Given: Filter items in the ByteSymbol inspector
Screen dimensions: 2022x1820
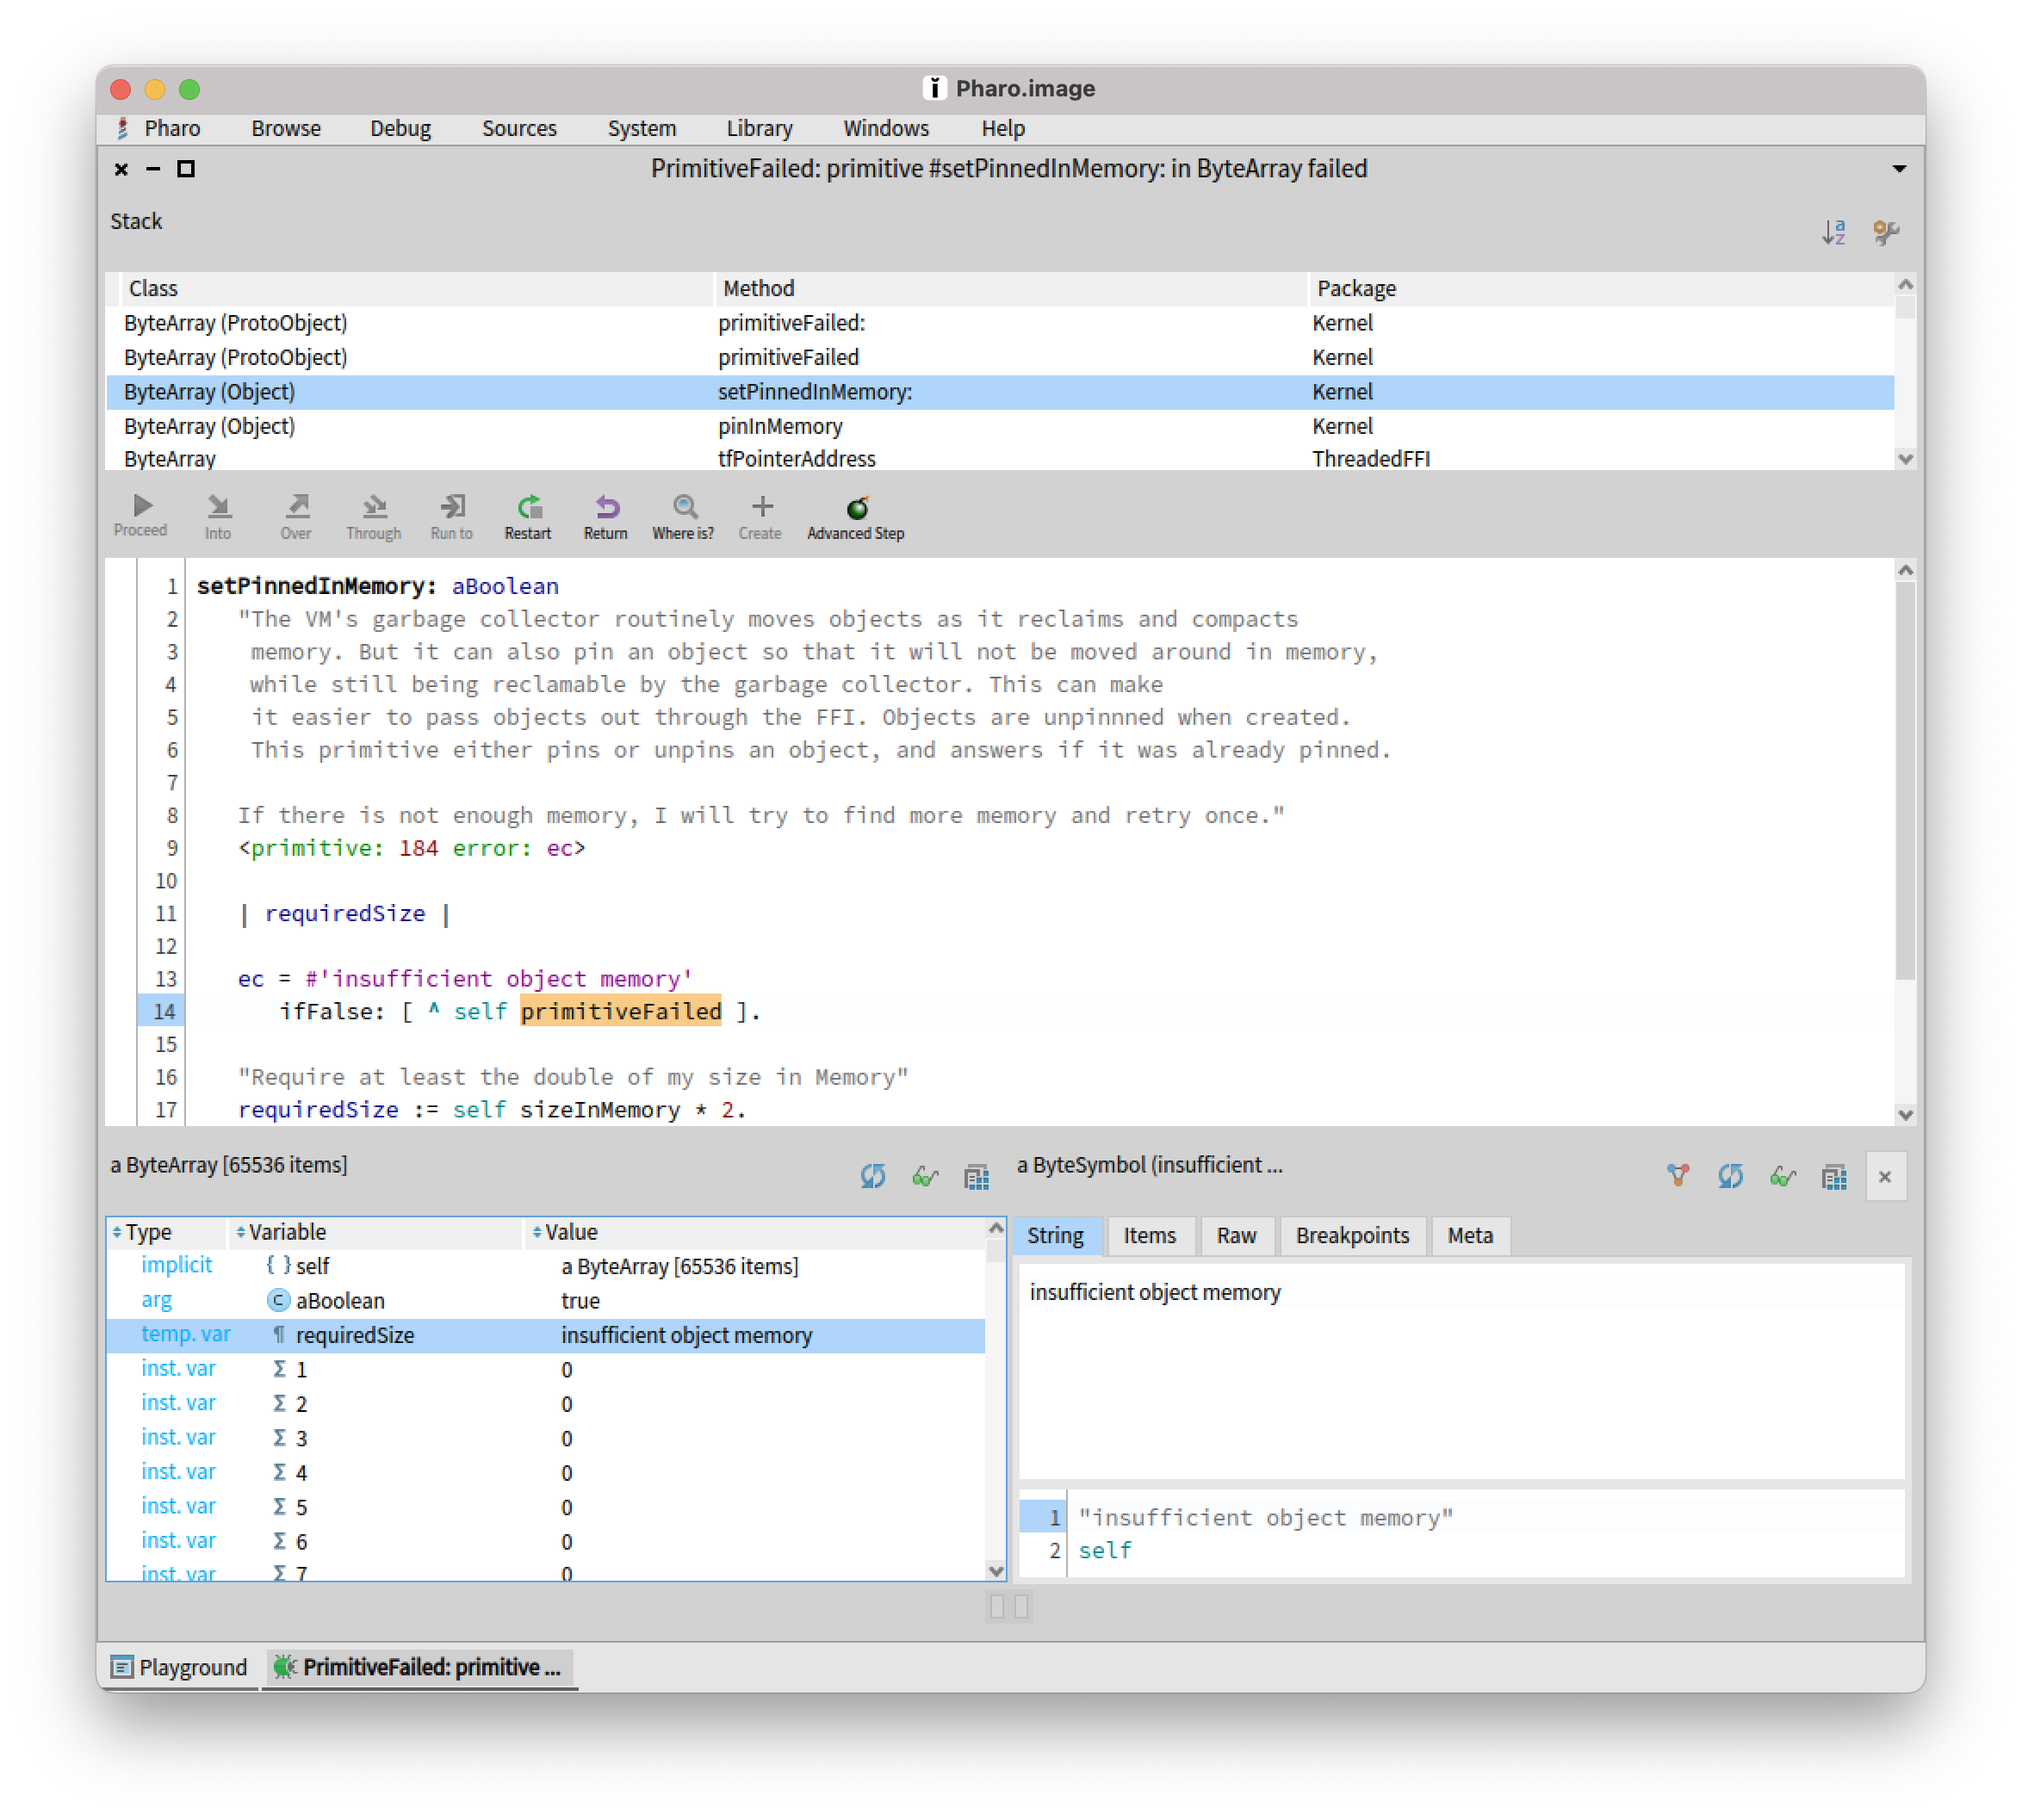Looking at the screenshot, I should [1679, 1176].
